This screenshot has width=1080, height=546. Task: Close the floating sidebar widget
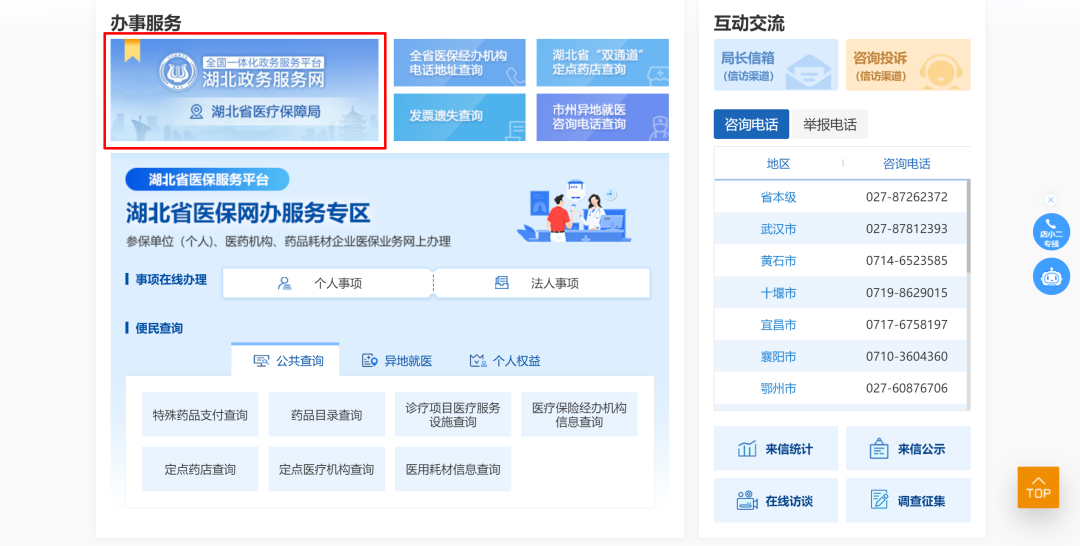point(1050,200)
